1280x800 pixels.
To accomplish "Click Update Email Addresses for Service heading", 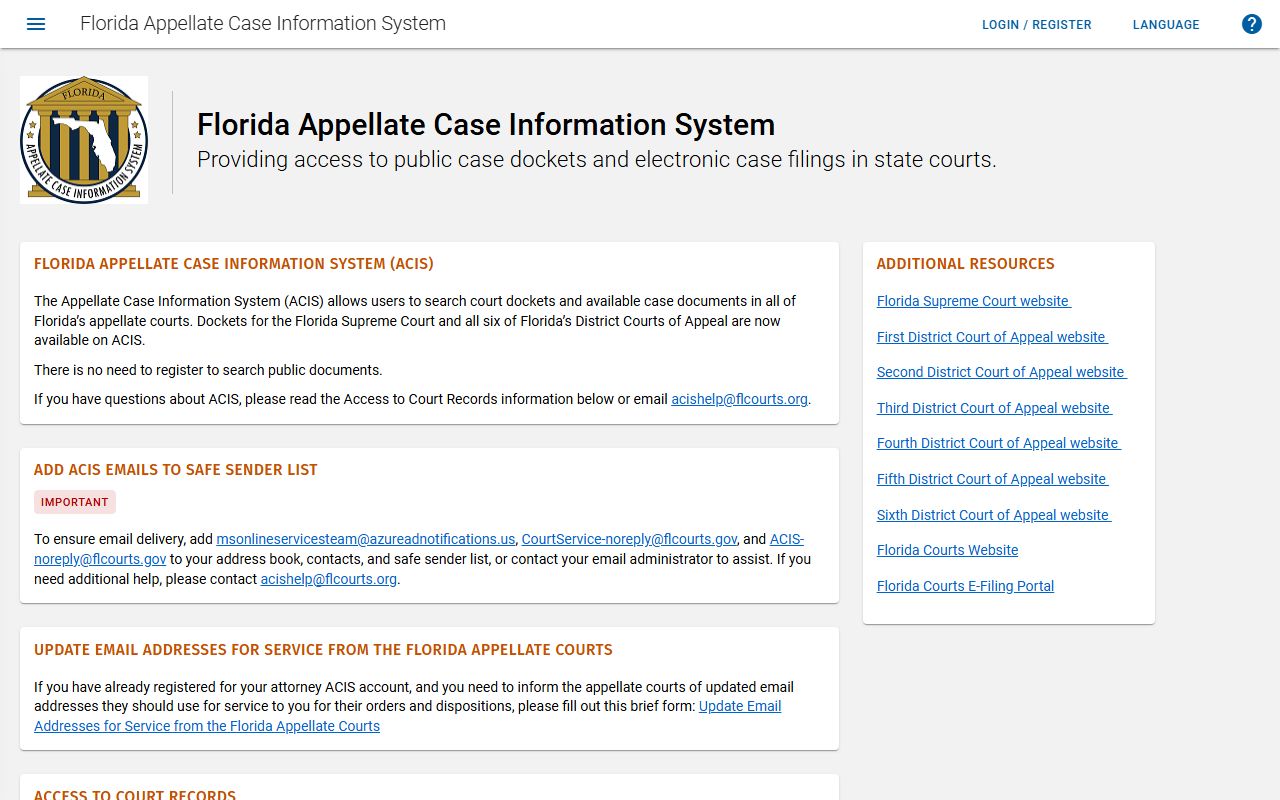I will tap(323, 650).
